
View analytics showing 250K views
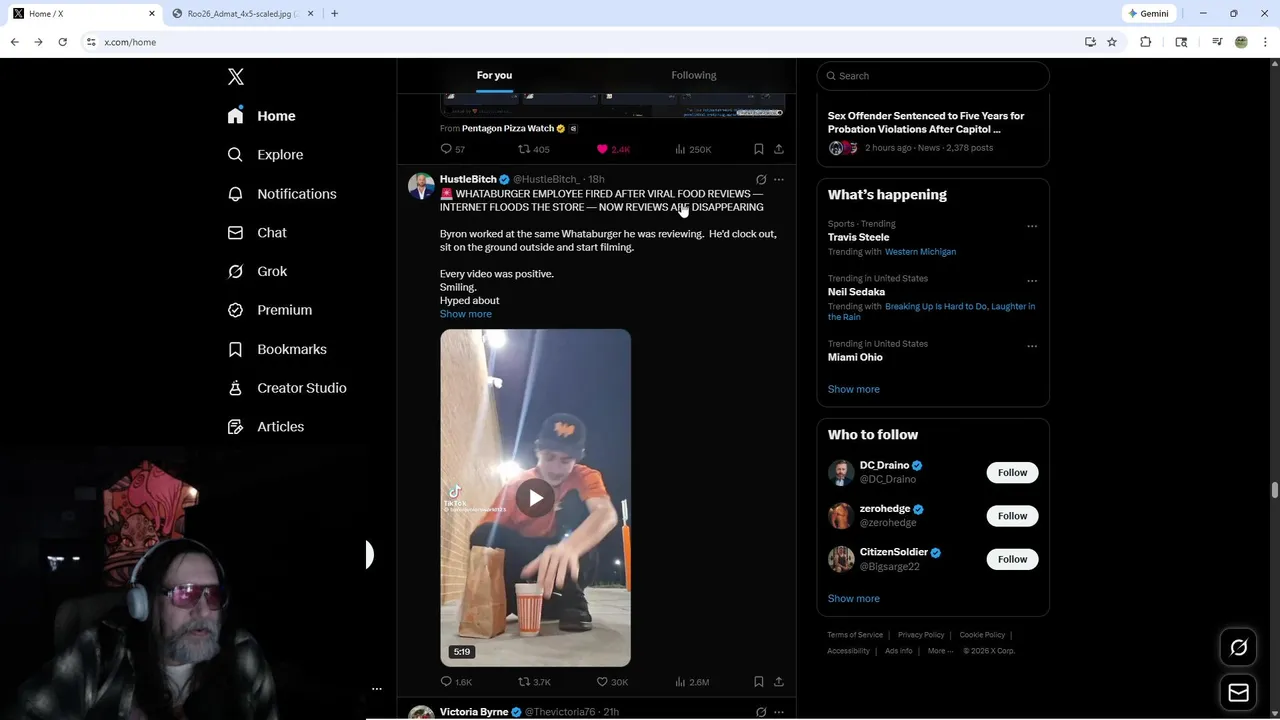pyautogui.click(x=693, y=149)
